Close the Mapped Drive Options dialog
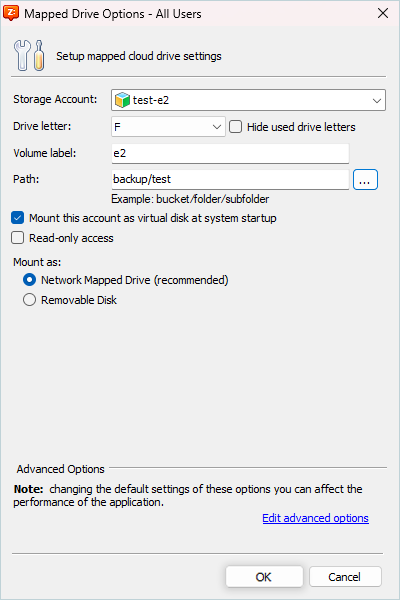 [x=382, y=13]
